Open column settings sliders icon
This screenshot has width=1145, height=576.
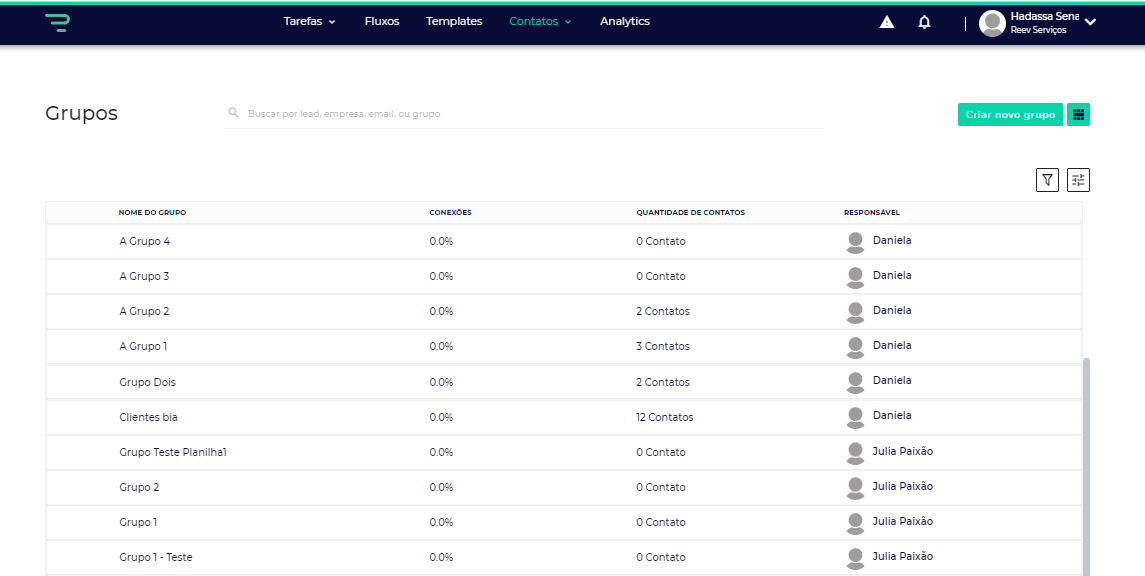tap(1078, 180)
